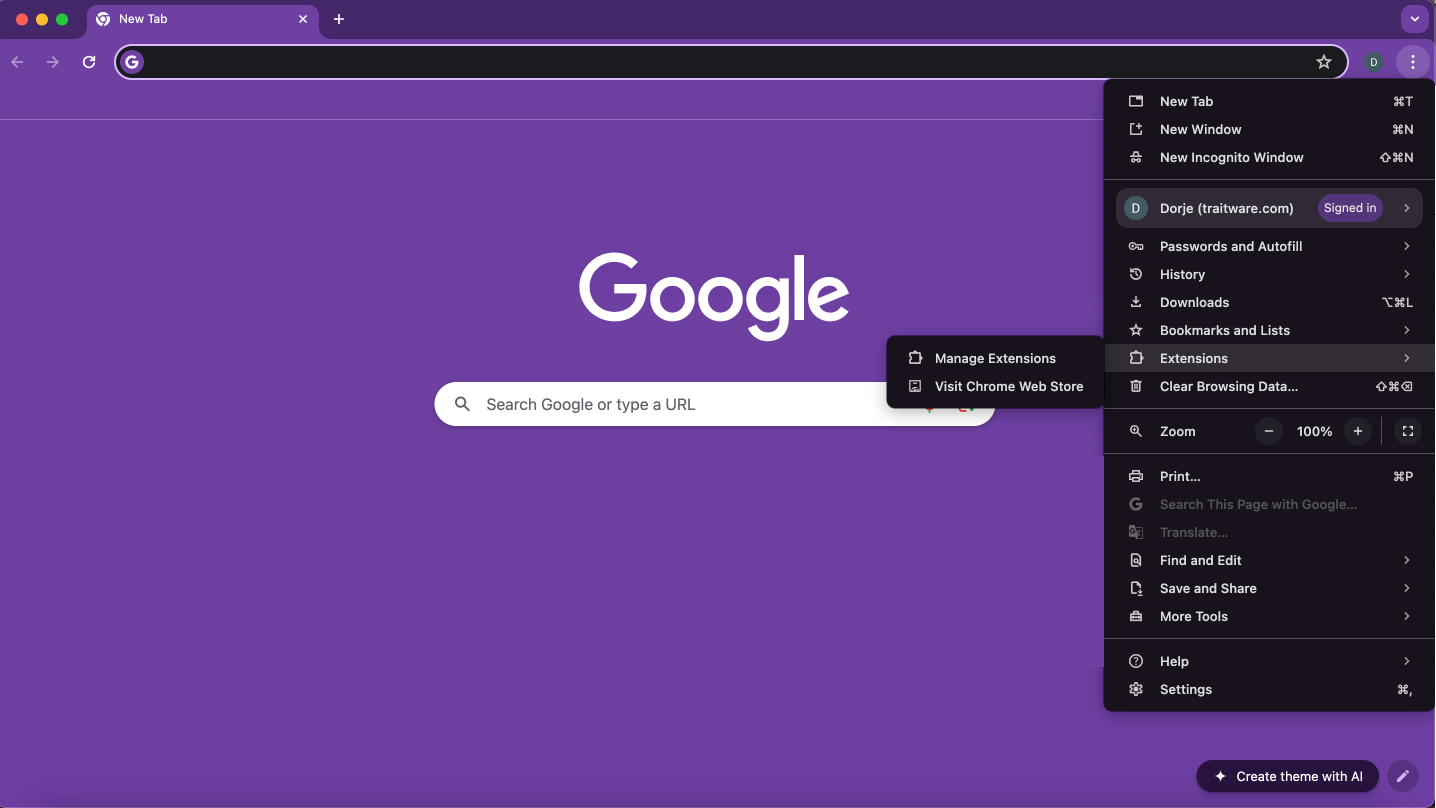This screenshot has height=808, width=1436.
Task: Select New Window menu item
Action: [1269, 129]
